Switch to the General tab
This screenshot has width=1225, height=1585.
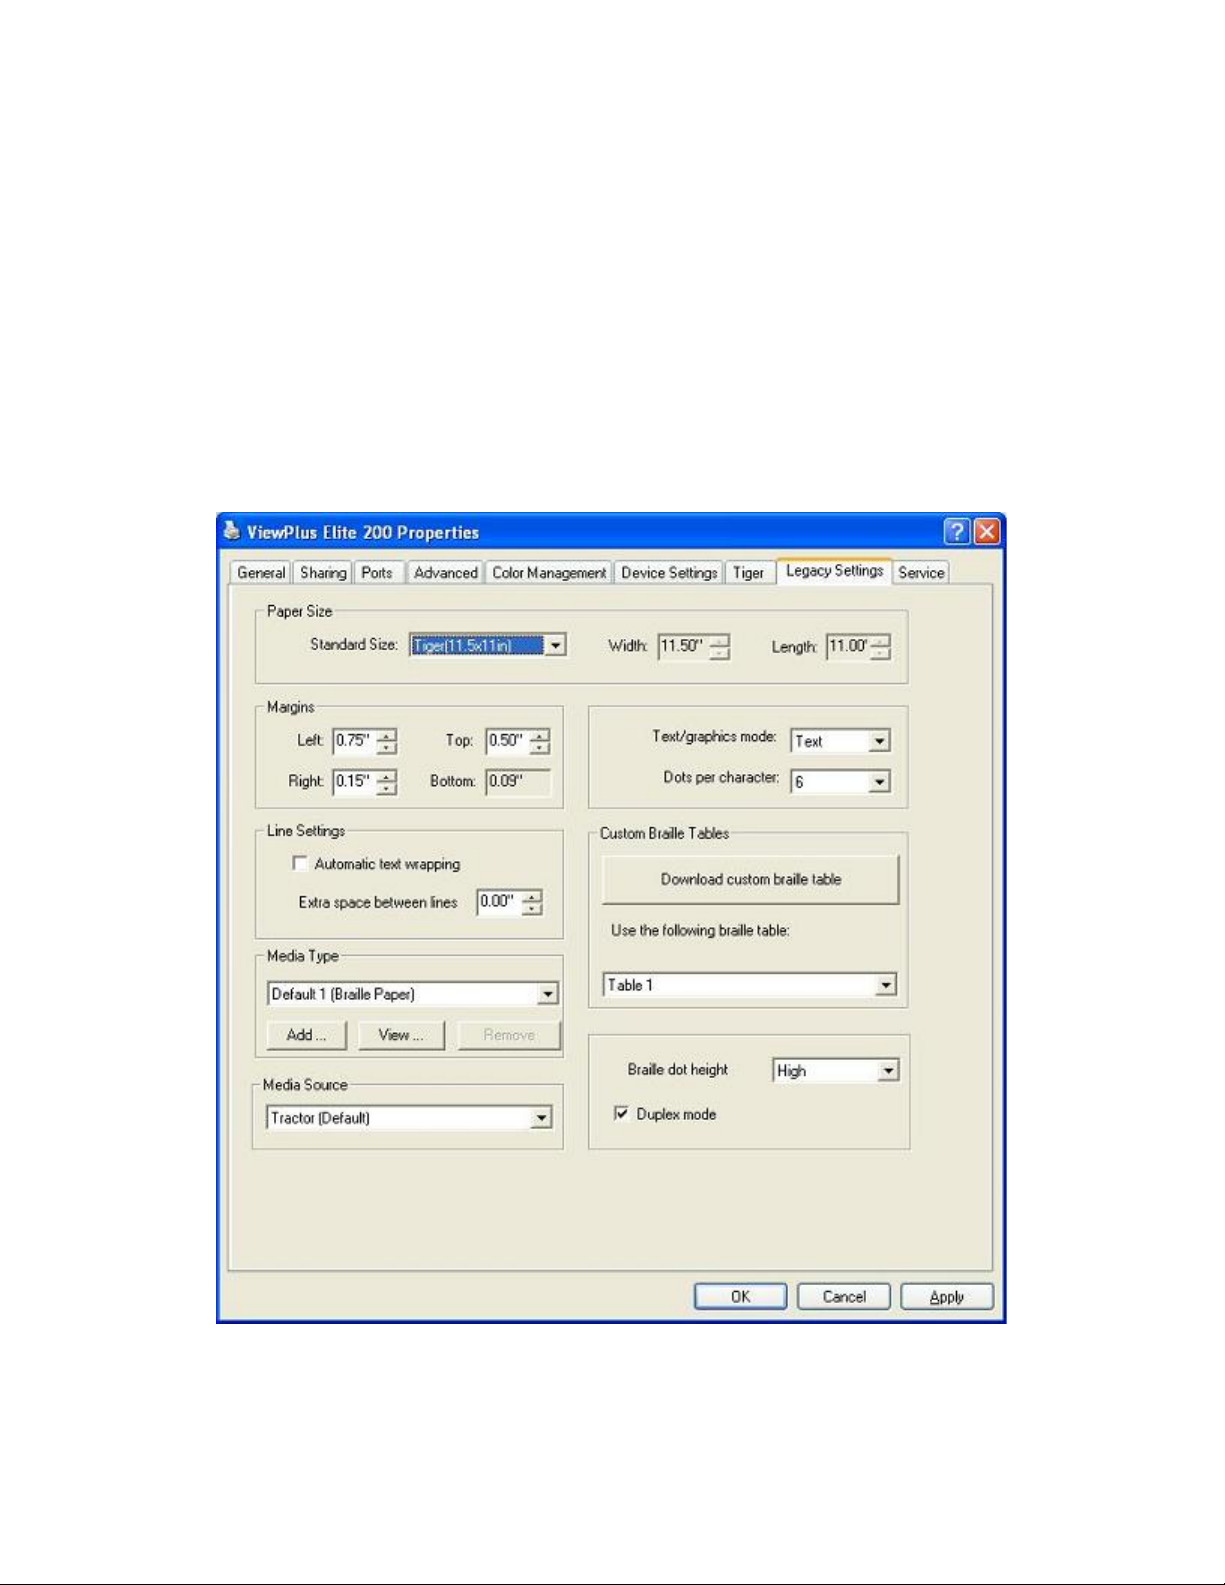(x=261, y=573)
